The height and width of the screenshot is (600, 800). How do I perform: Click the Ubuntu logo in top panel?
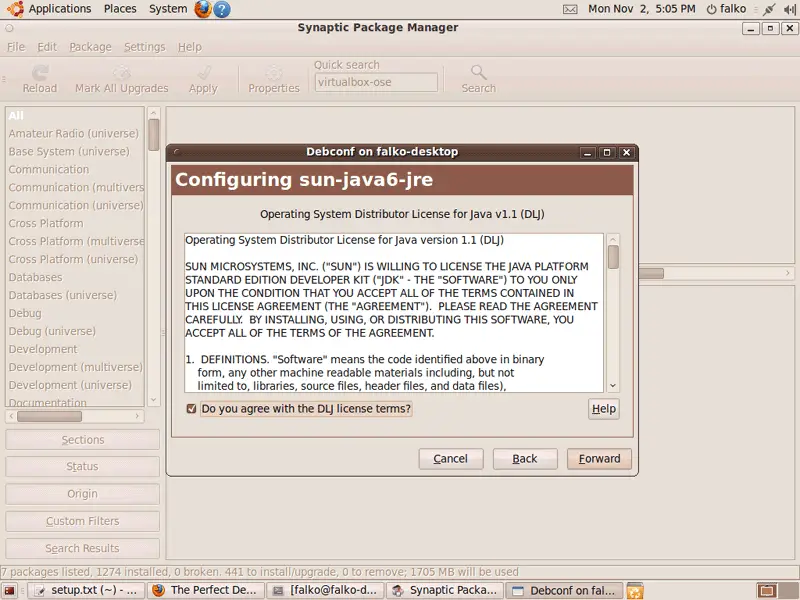click(15, 9)
